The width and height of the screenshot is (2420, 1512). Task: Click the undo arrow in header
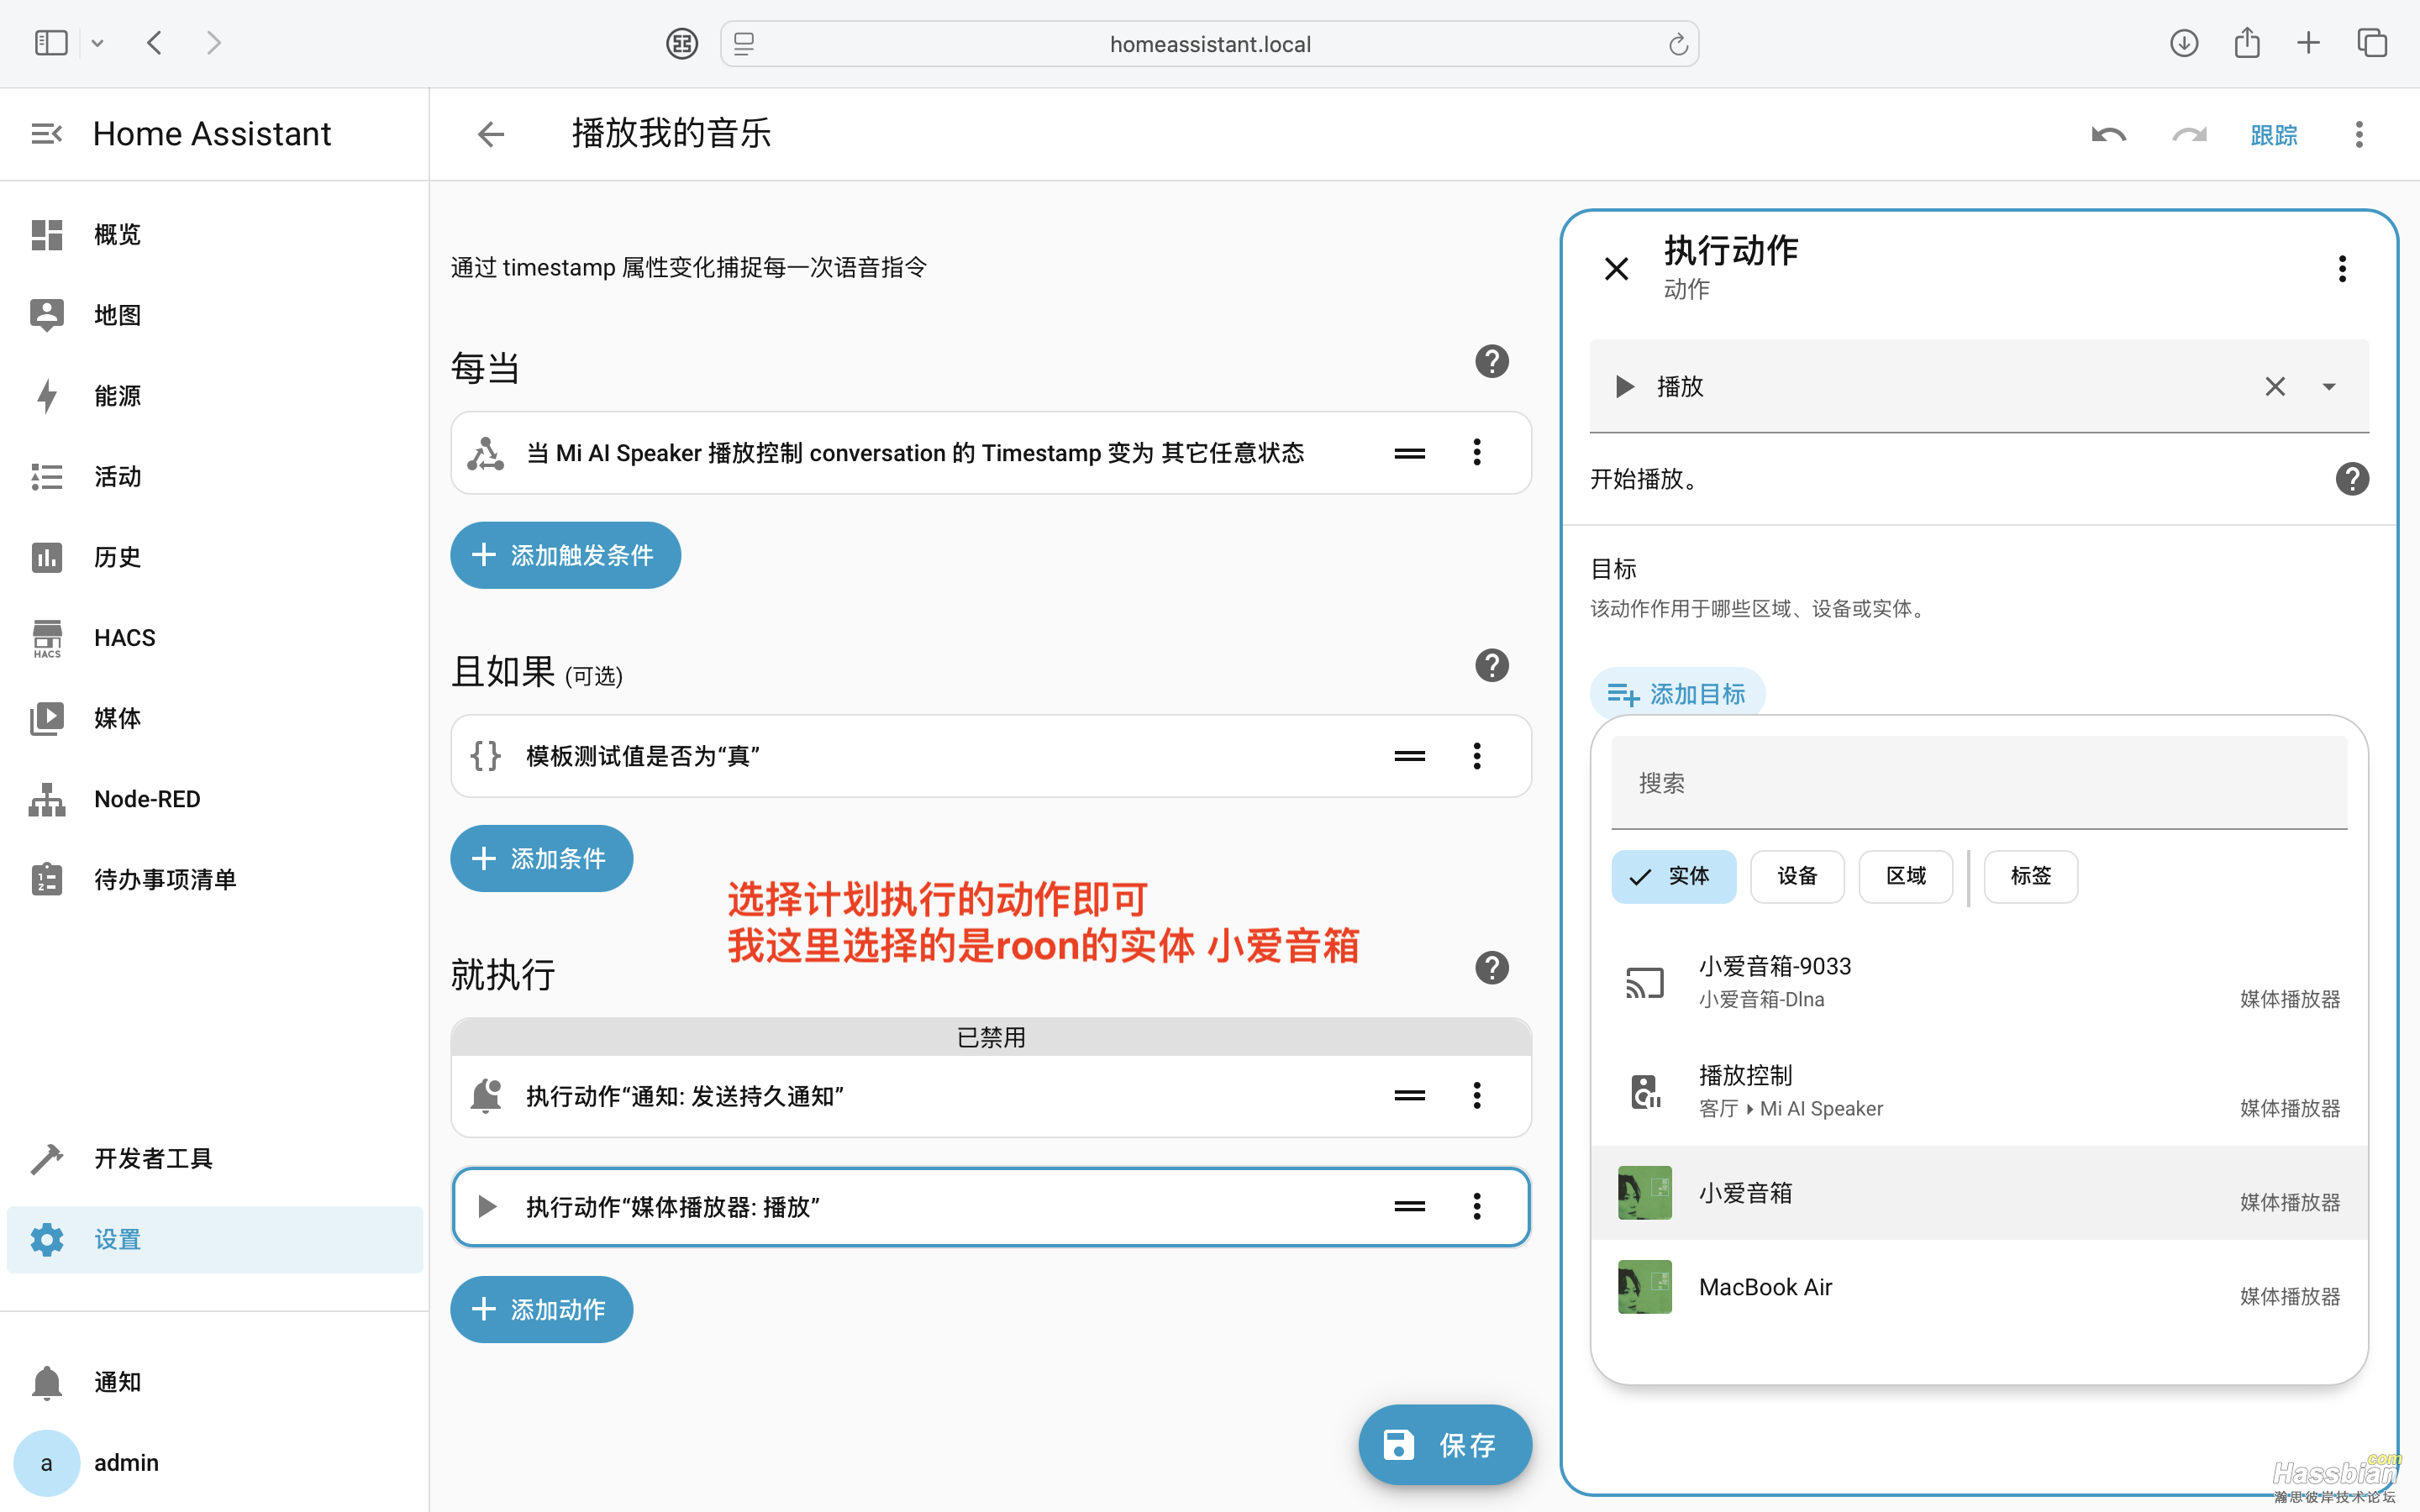click(2108, 135)
